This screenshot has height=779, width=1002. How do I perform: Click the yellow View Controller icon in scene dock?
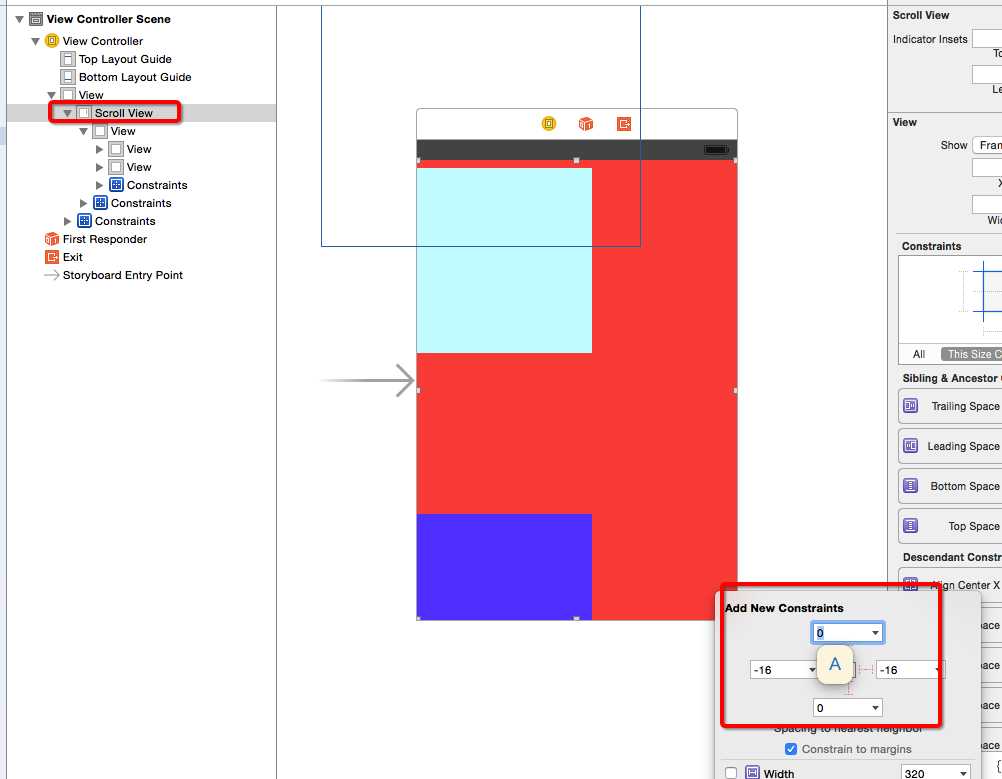point(548,123)
